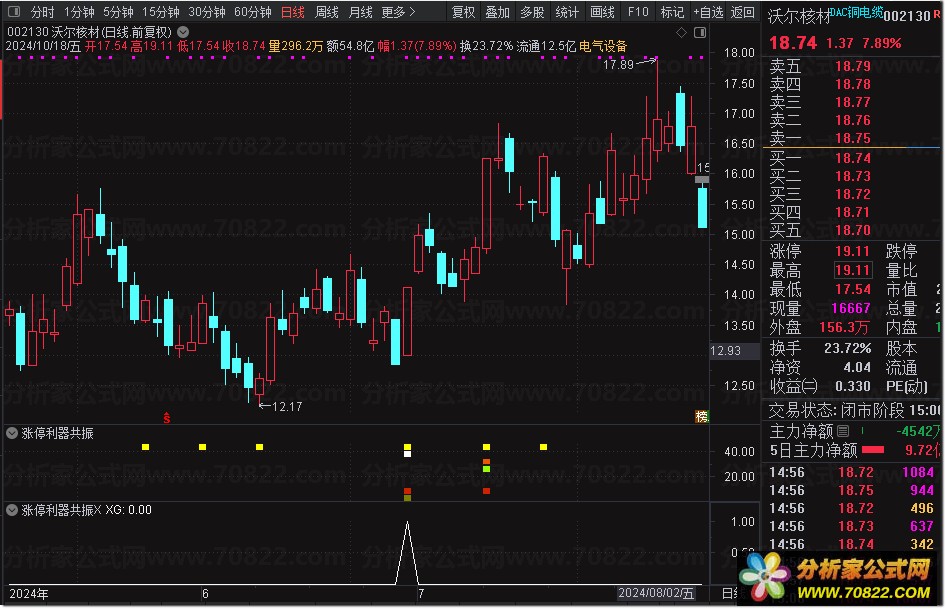Click the 沃尔核材 stock name in quote panel
947x609 pixels.
(799, 16)
